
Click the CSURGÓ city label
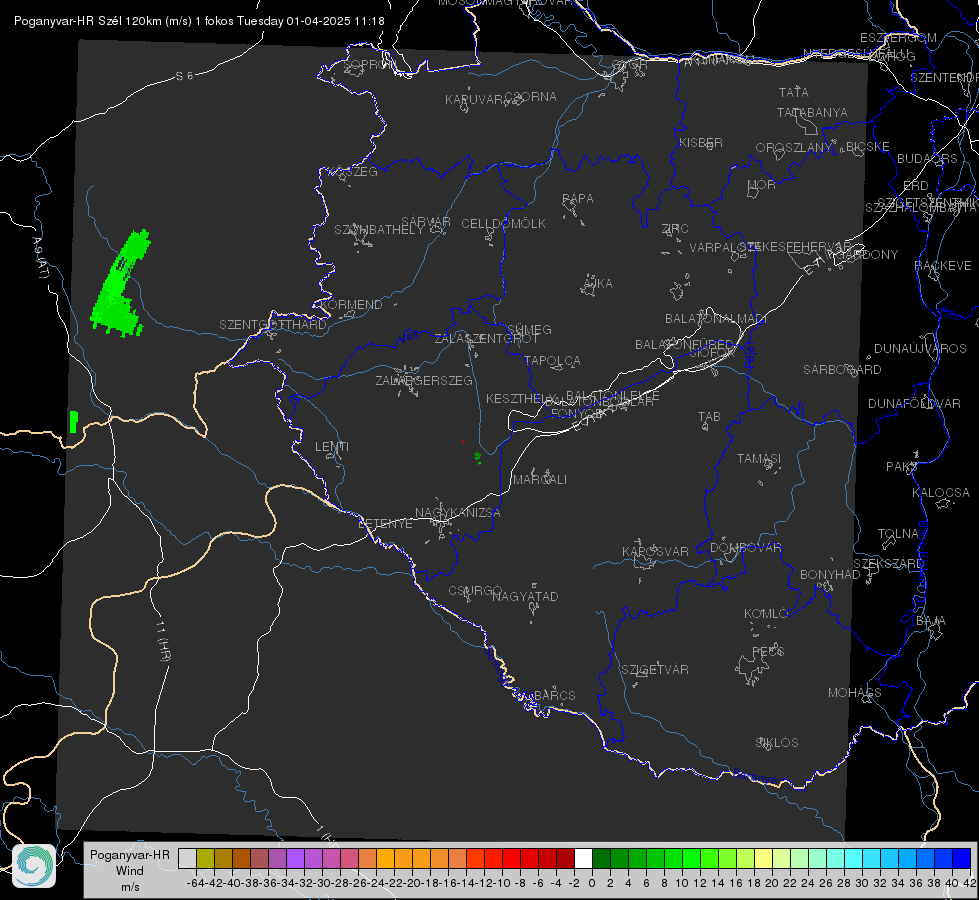pos(475,591)
